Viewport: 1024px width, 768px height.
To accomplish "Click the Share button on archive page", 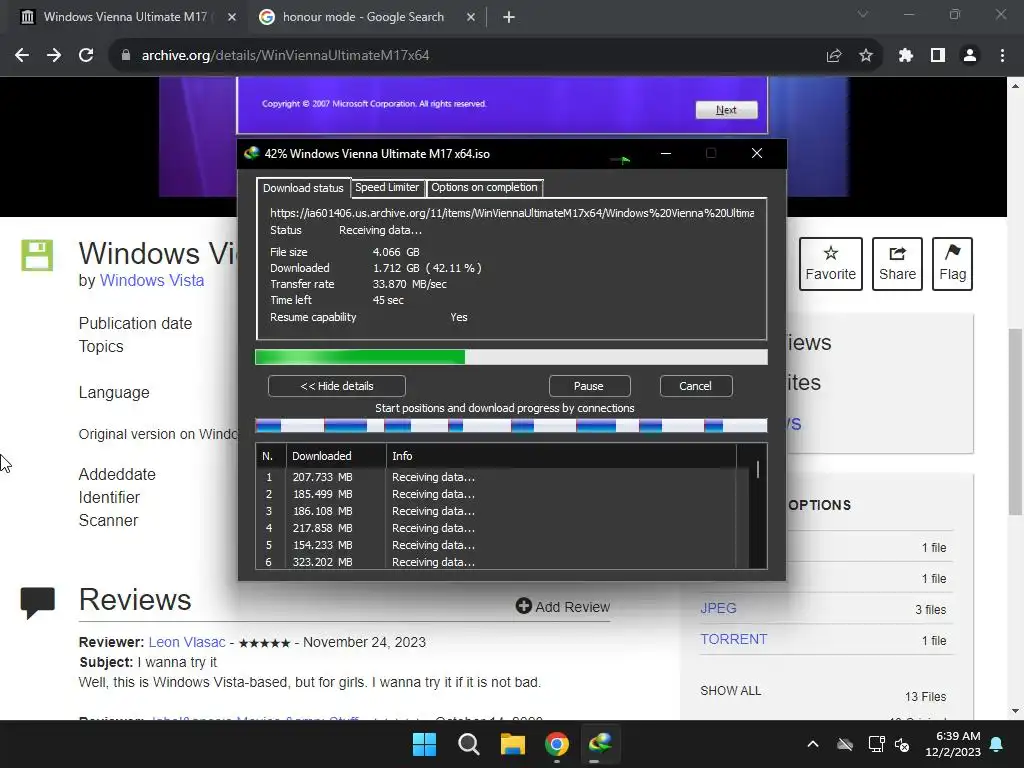I will click(x=897, y=264).
